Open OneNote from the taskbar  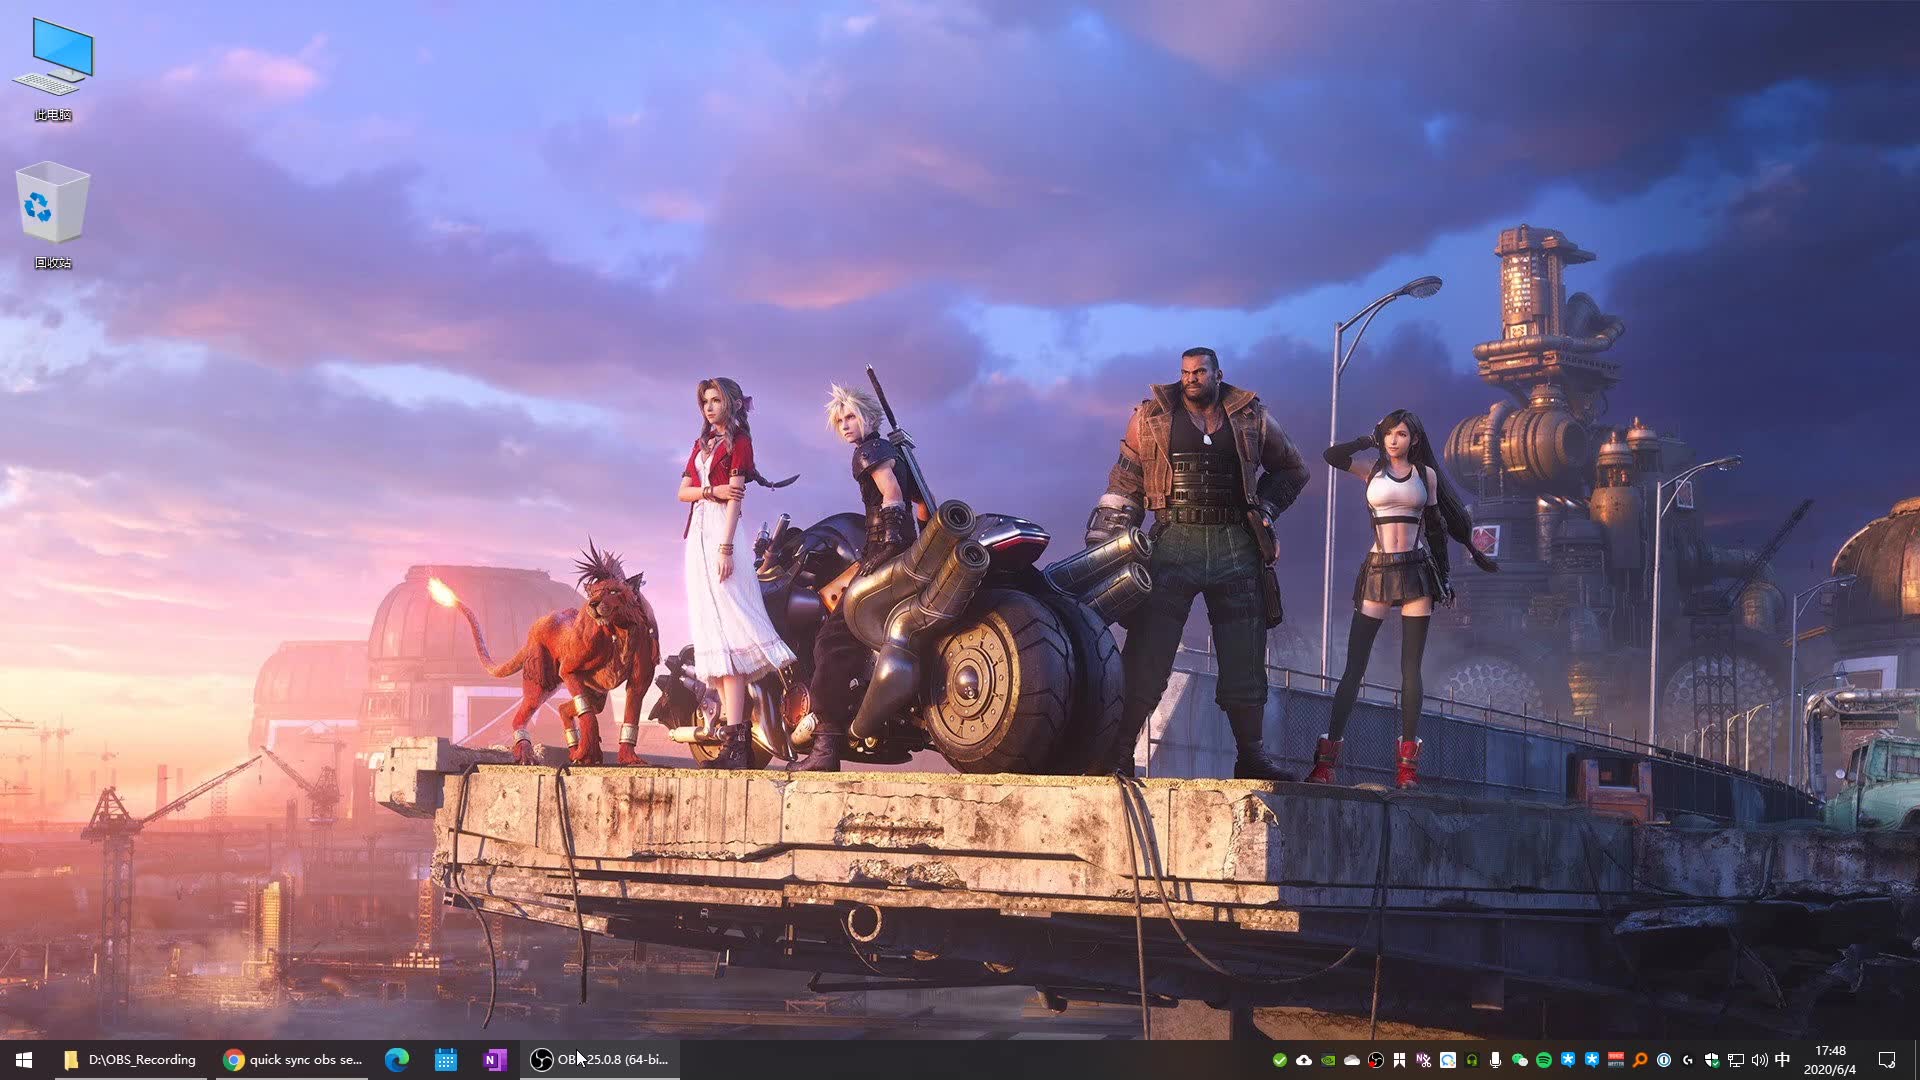494,1060
